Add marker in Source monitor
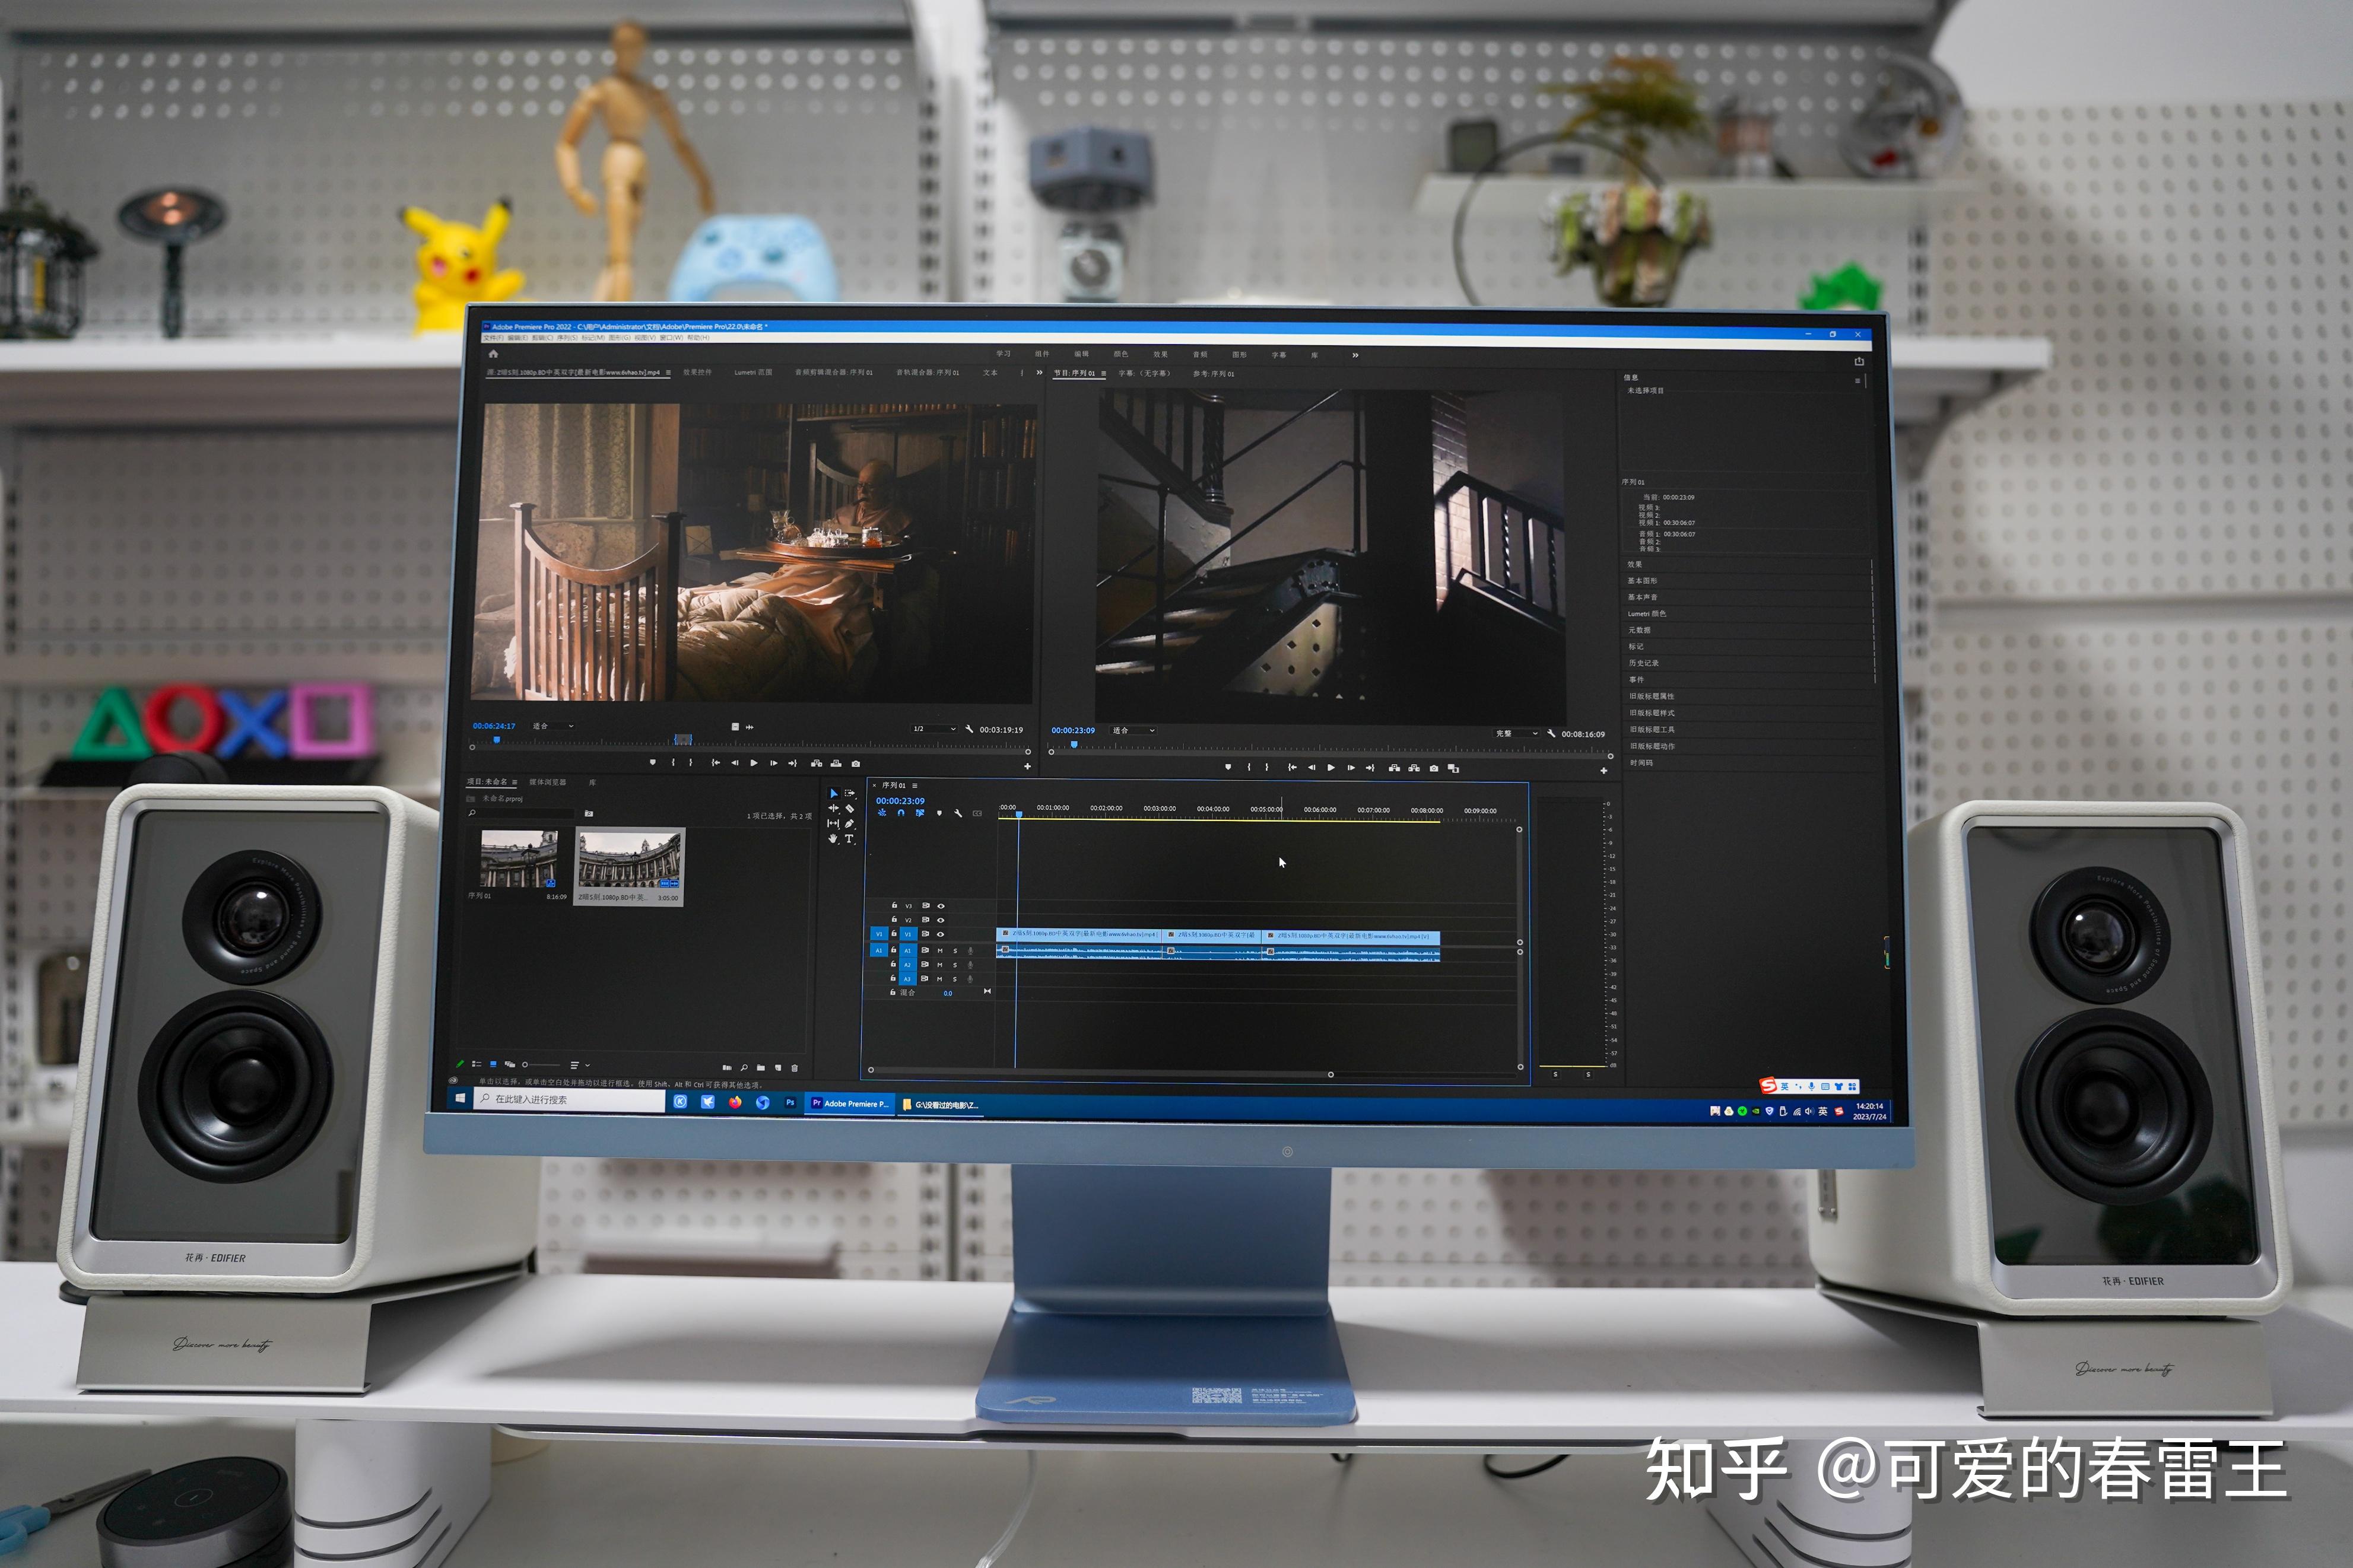 coord(653,762)
